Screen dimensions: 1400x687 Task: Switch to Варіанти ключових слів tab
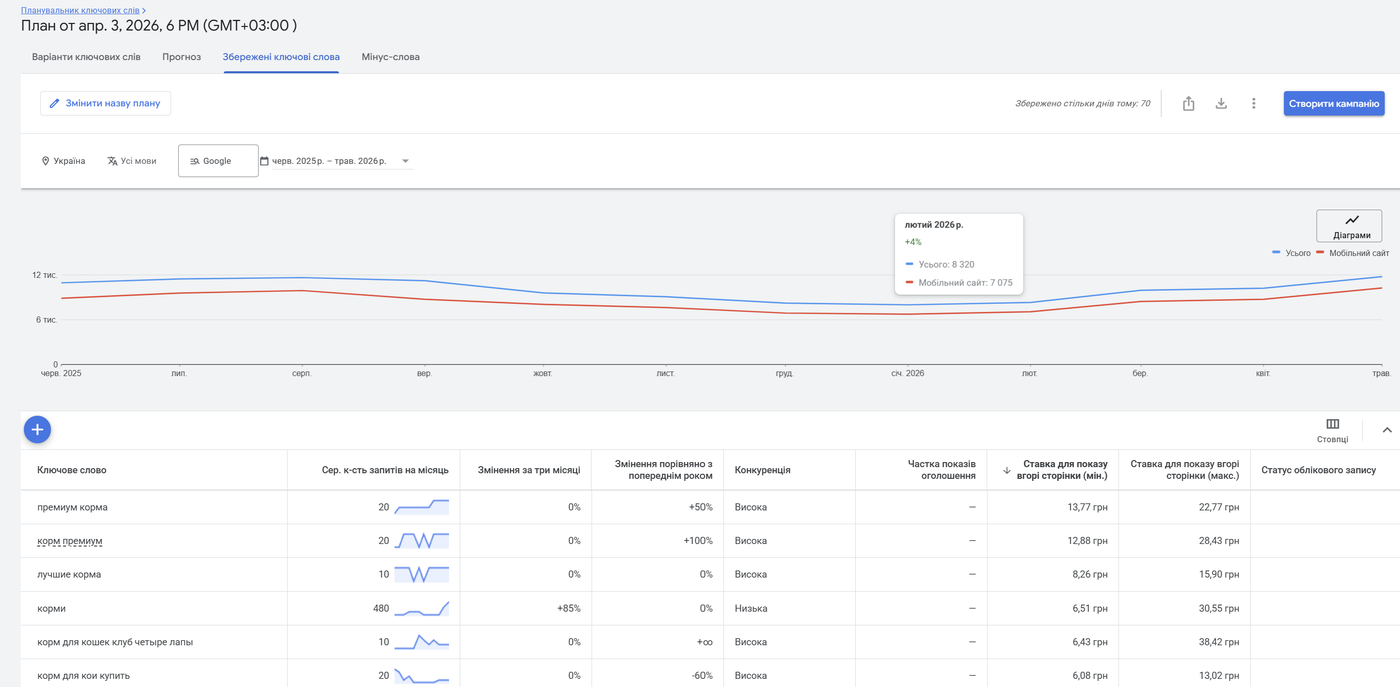86,57
